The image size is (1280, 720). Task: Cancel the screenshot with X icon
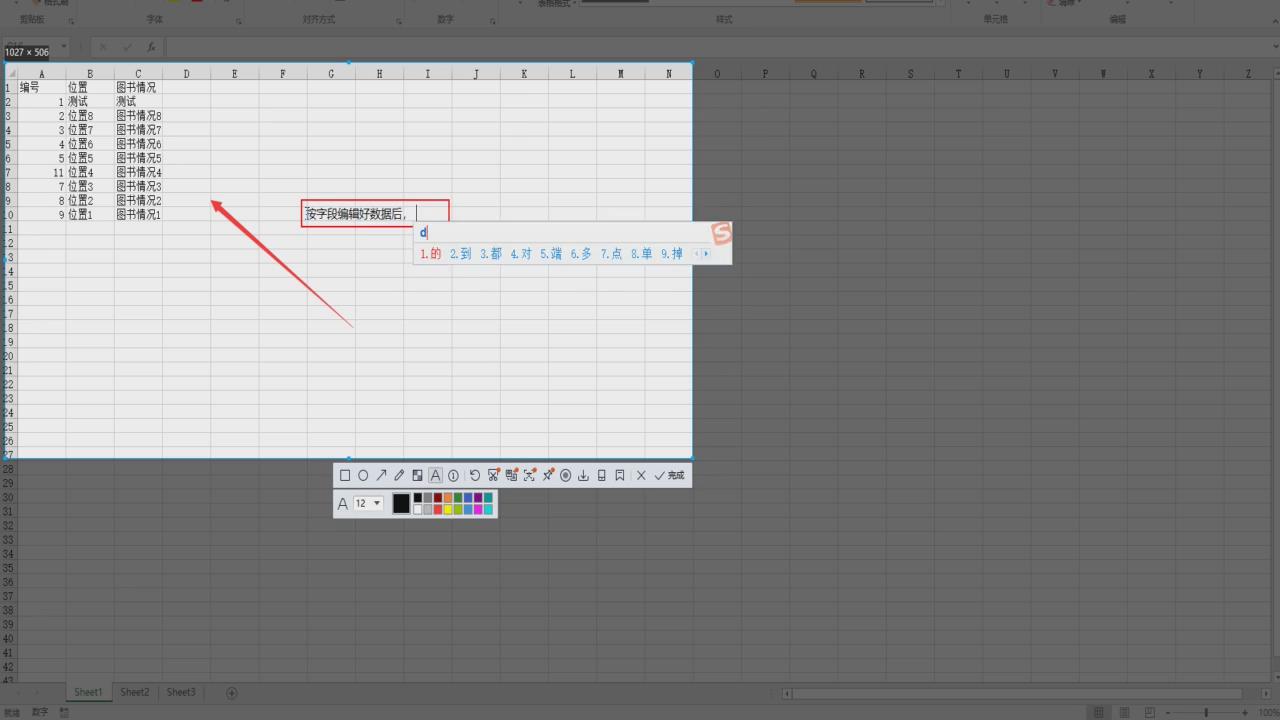[641, 475]
